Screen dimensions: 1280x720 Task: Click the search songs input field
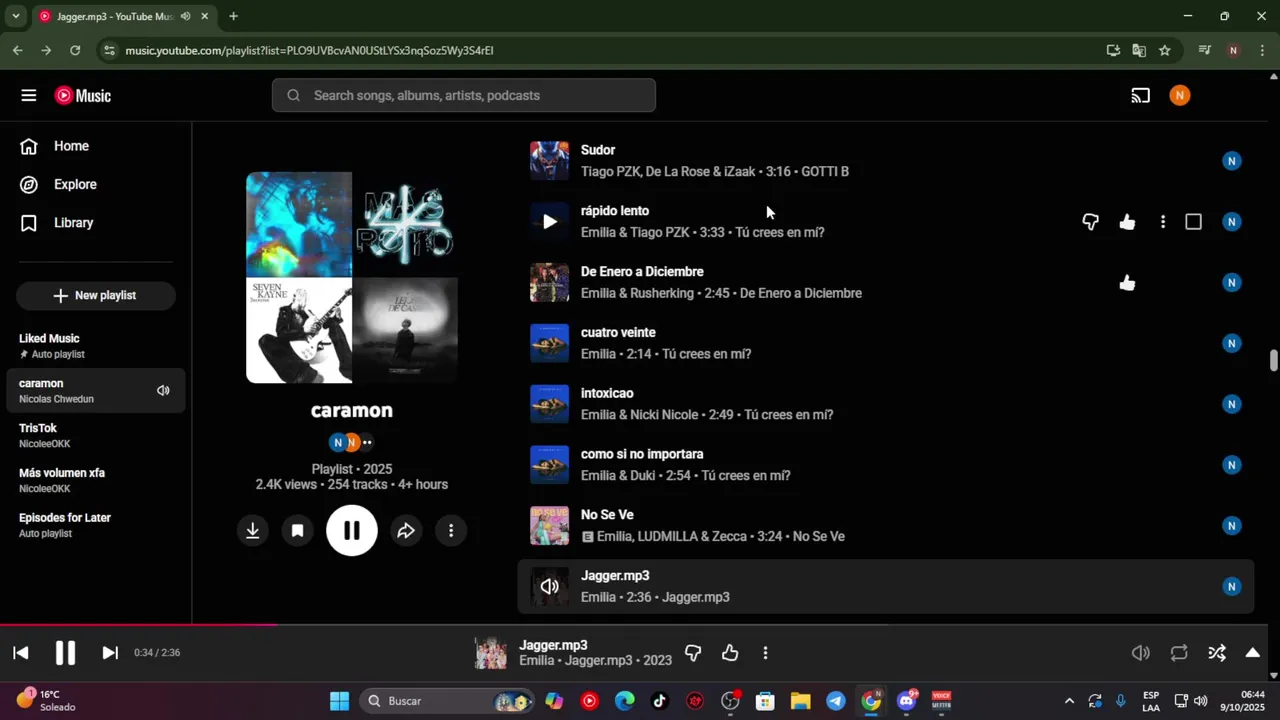(x=464, y=96)
